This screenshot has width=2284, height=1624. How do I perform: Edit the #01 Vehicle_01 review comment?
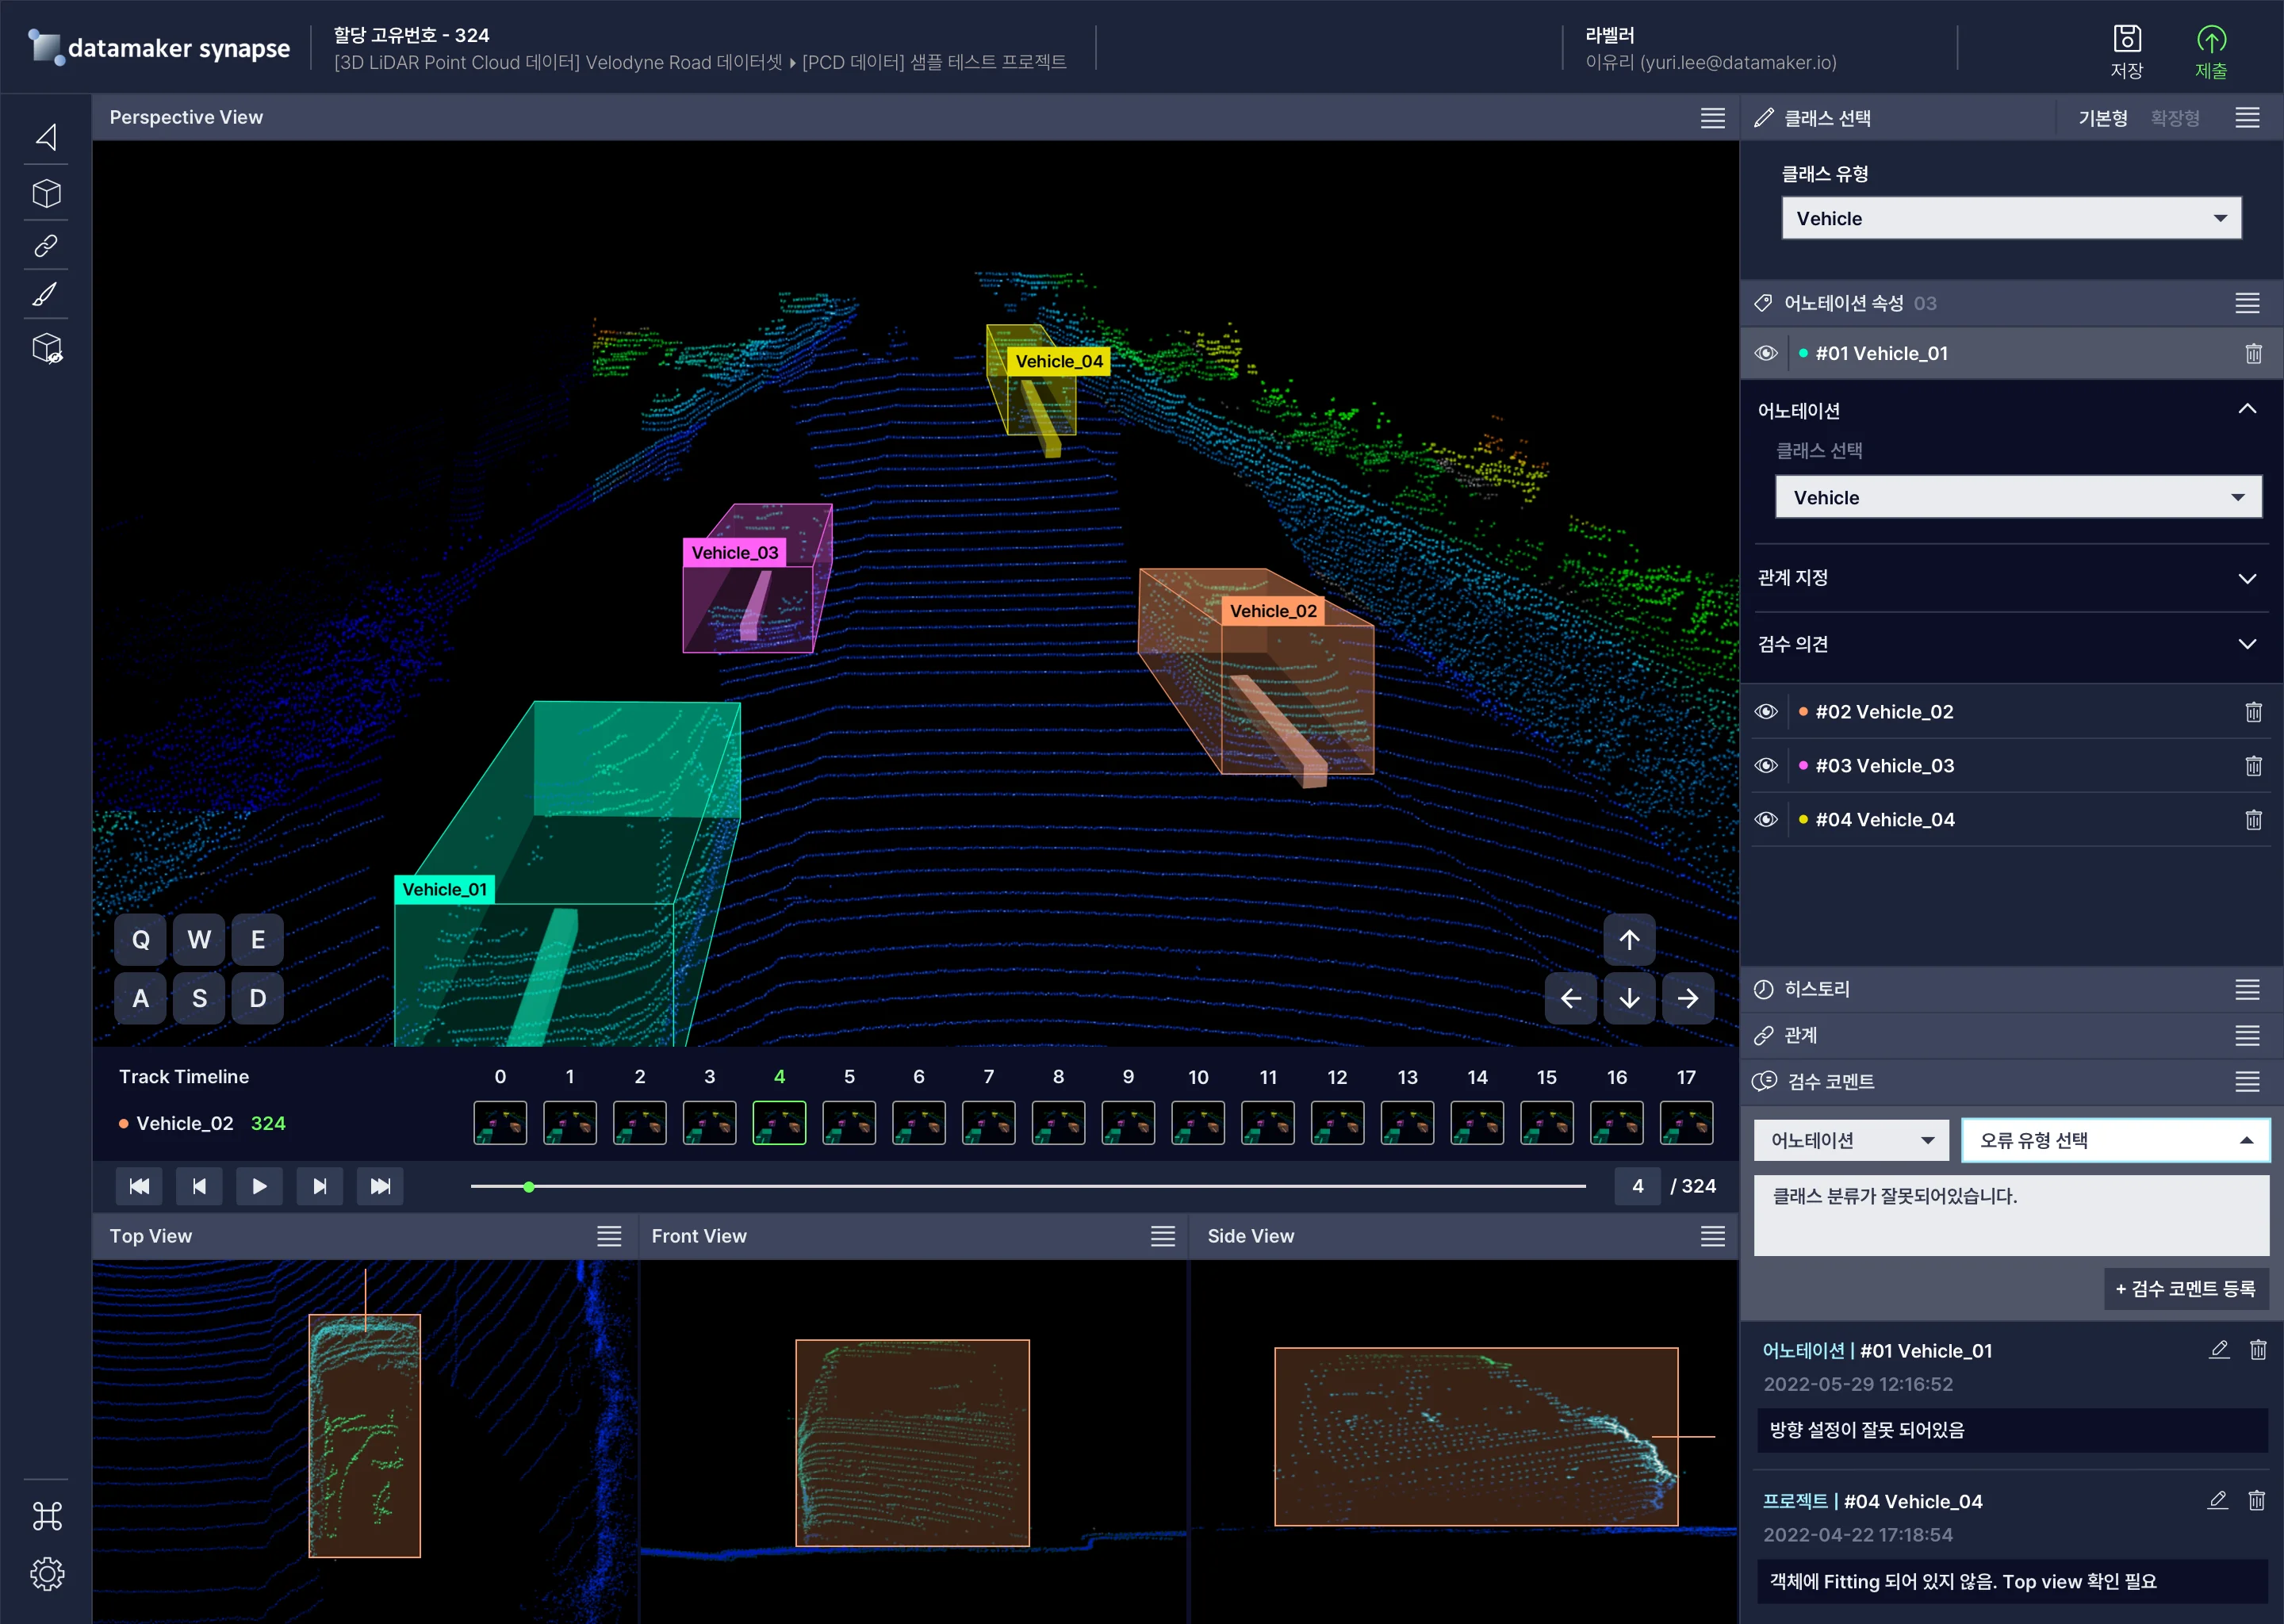[2219, 1350]
